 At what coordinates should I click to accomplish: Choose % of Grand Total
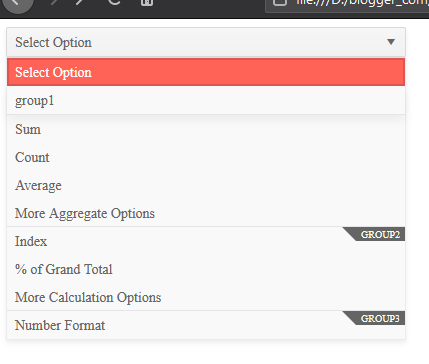tap(206, 269)
